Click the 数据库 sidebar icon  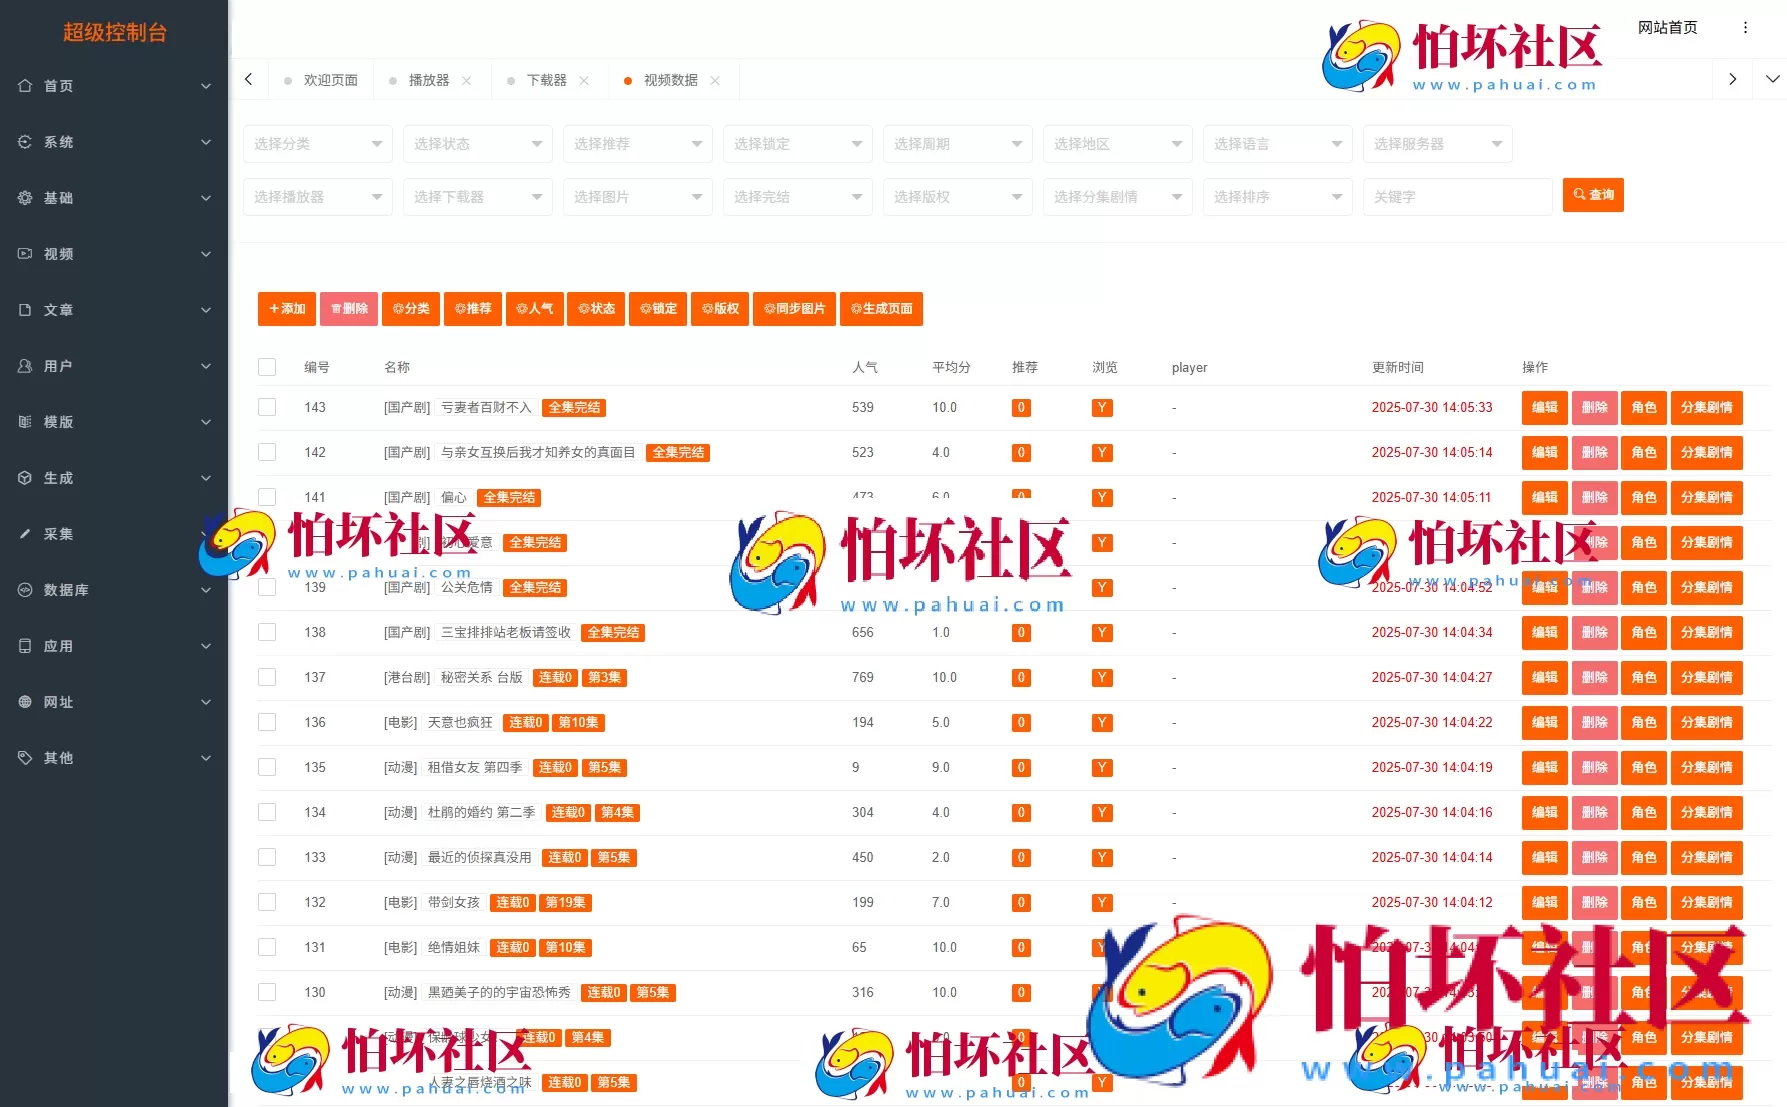[25, 590]
